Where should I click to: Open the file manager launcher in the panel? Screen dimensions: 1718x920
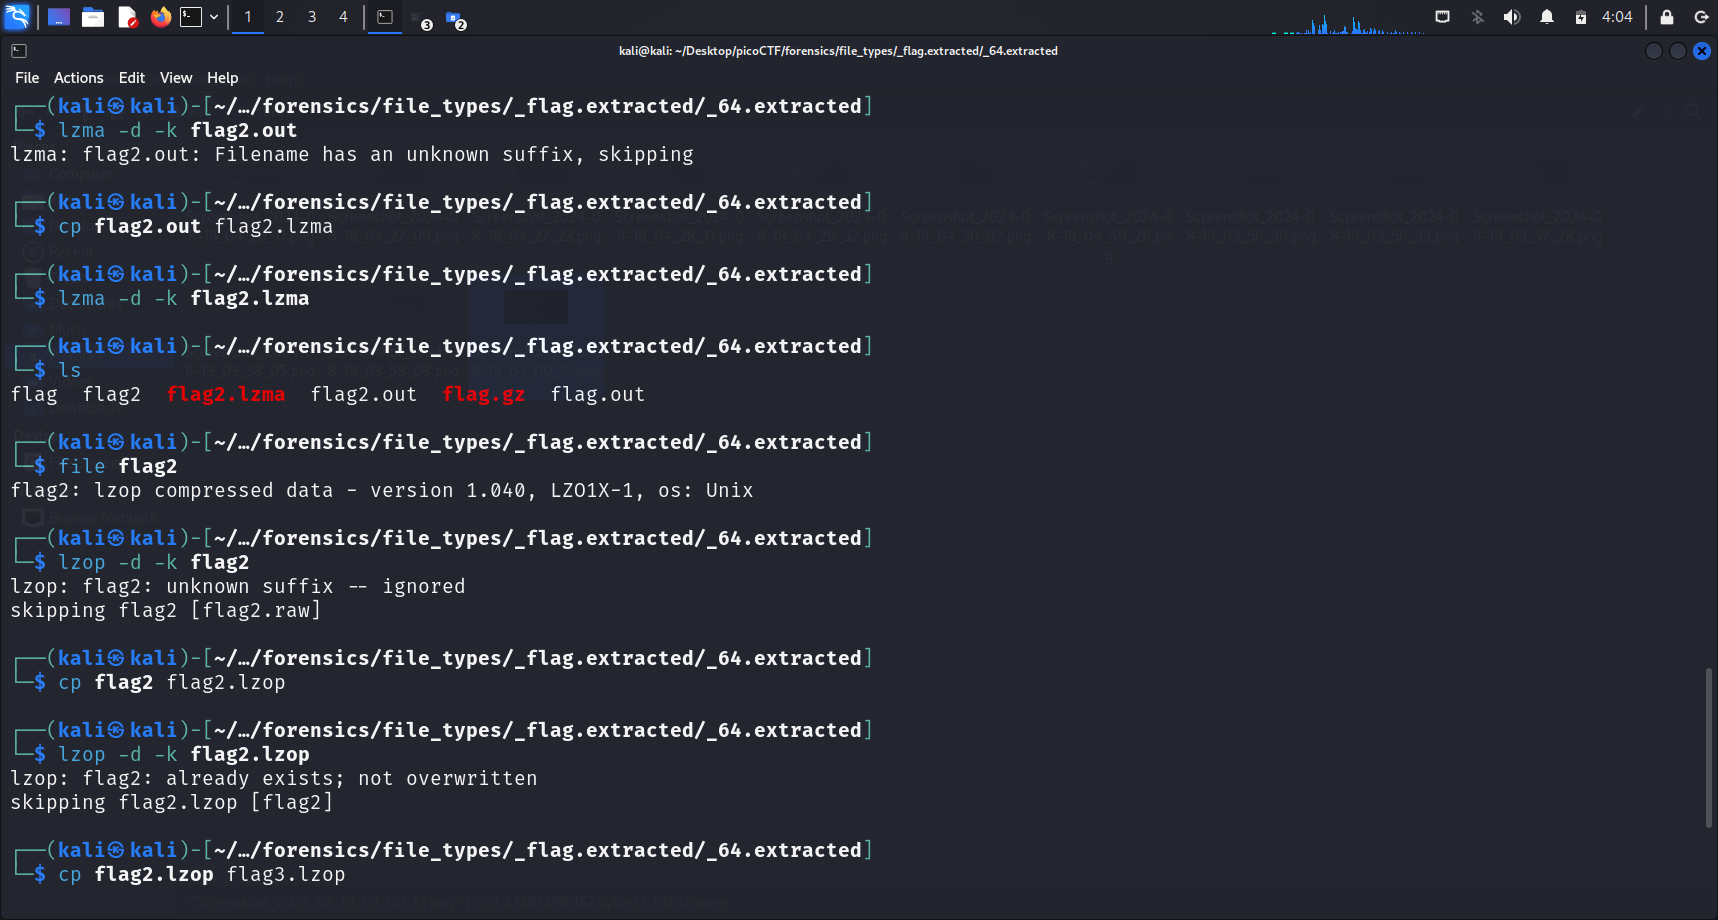click(x=93, y=17)
